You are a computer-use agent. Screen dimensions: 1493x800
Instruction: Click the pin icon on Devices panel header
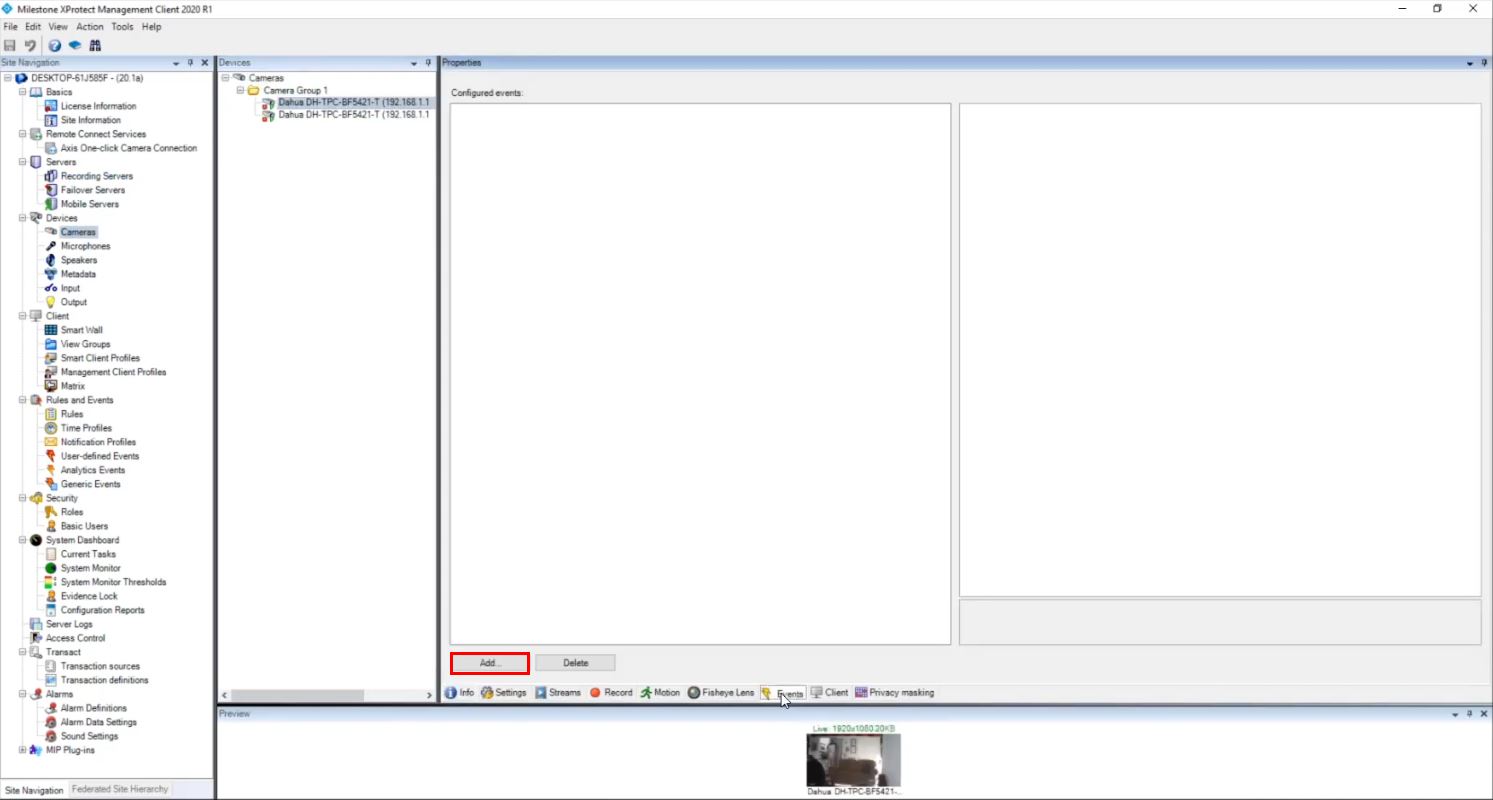click(x=428, y=63)
